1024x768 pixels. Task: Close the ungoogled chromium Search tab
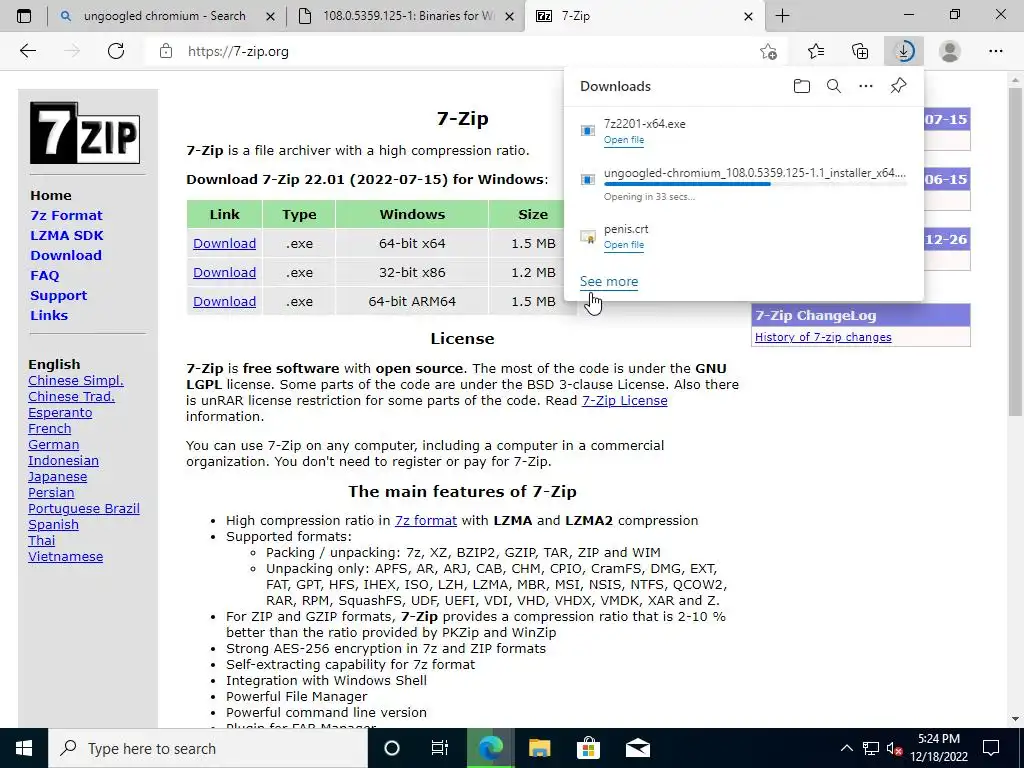pyautogui.click(x=270, y=16)
